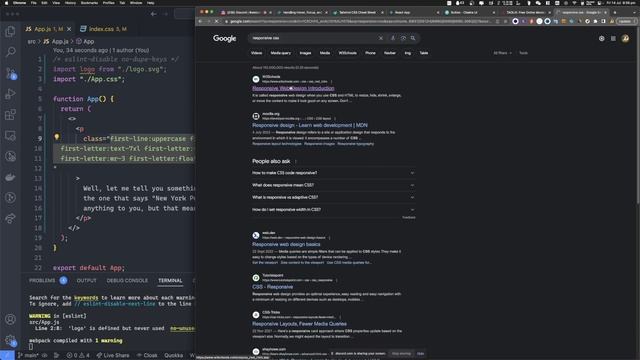Hide the screen sharing notification

[x=420, y=353]
